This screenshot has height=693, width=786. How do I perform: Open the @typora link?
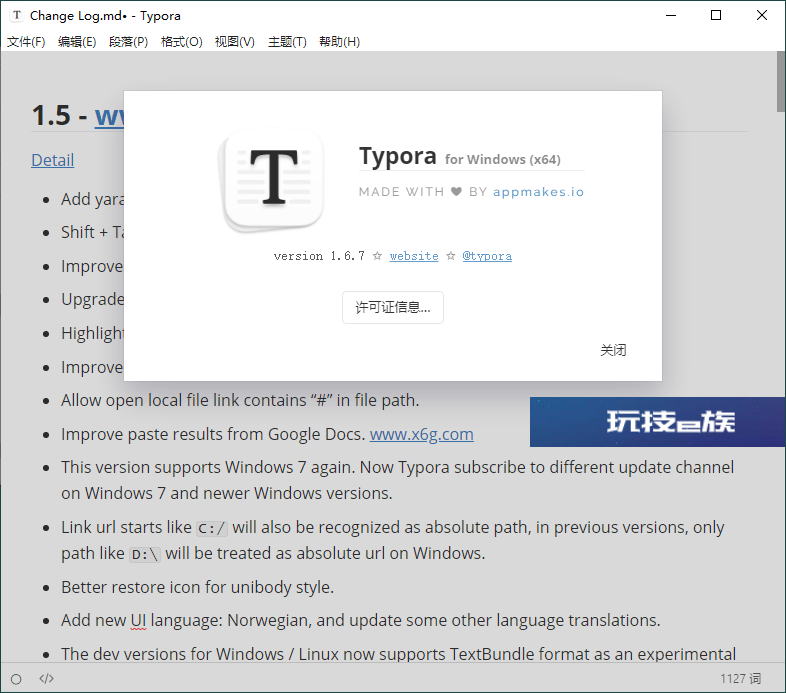[x=487, y=256]
